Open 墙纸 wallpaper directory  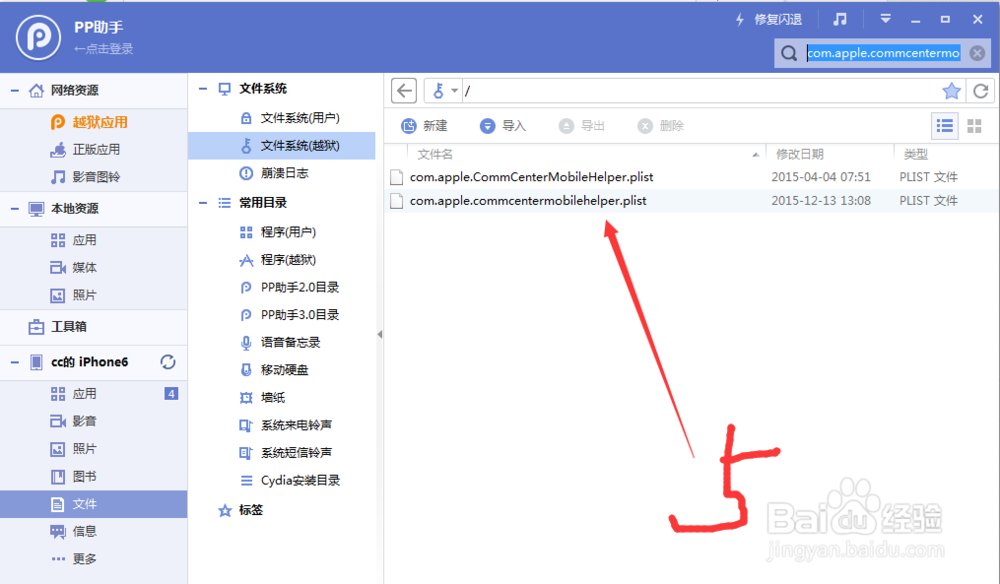point(263,398)
